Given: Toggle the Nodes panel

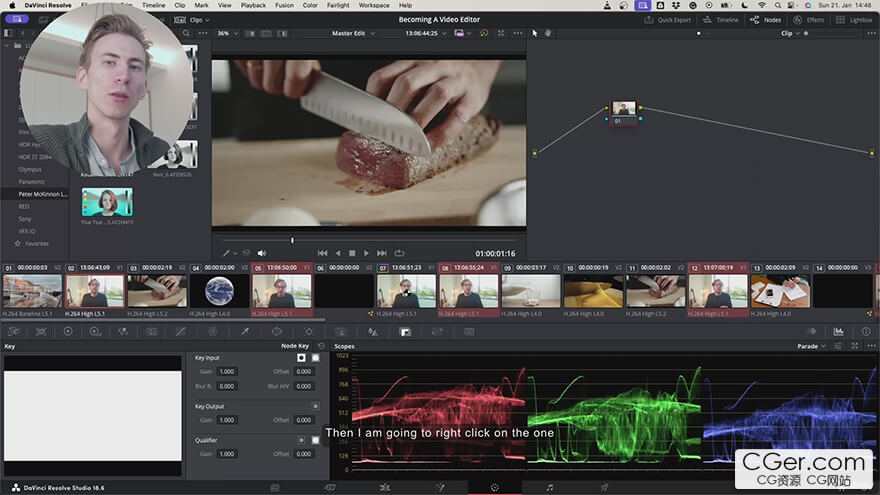Looking at the screenshot, I should coord(766,20).
